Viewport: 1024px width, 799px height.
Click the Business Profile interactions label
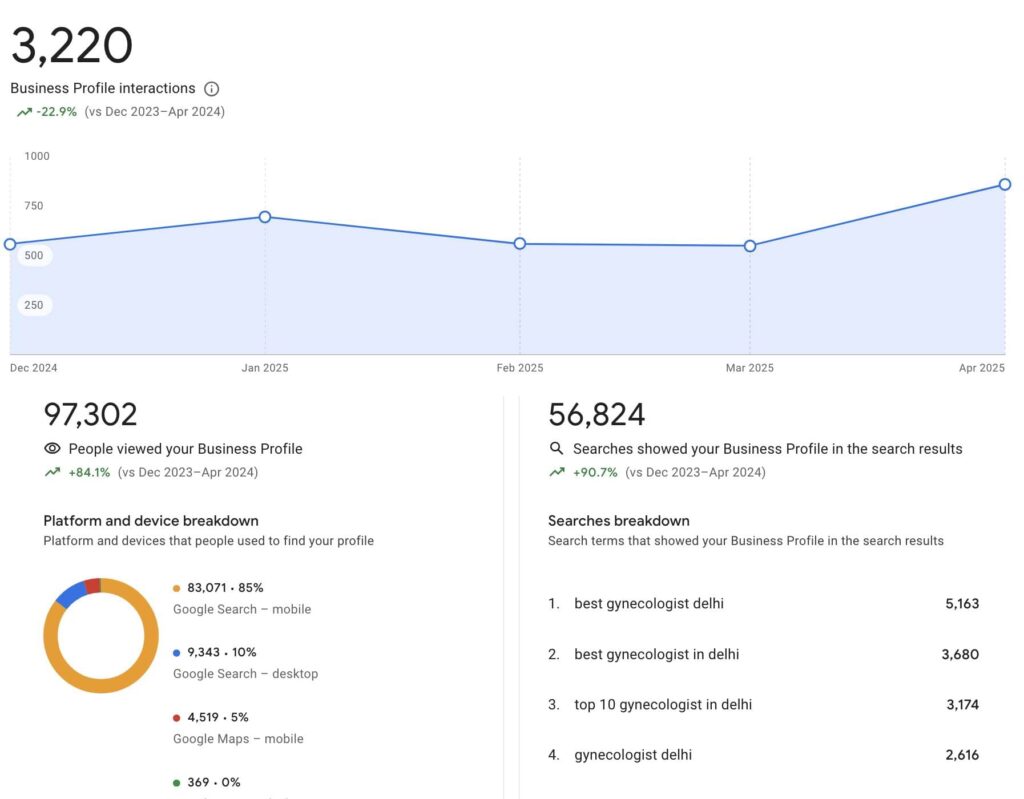pos(103,88)
